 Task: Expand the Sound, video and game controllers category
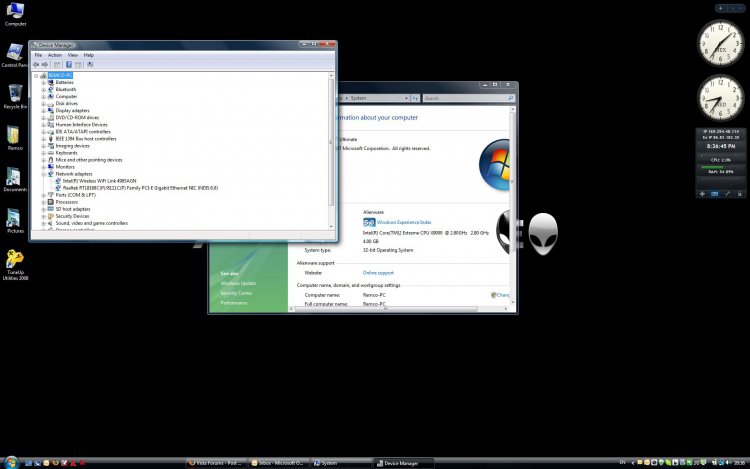pyautogui.click(x=44, y=223)
